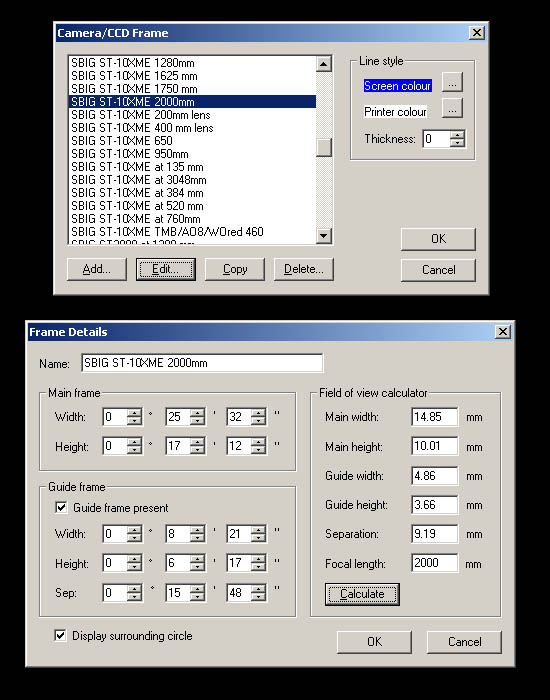Click the Name text field
This screenshot has width=550, height=700.
coord(202,363)
